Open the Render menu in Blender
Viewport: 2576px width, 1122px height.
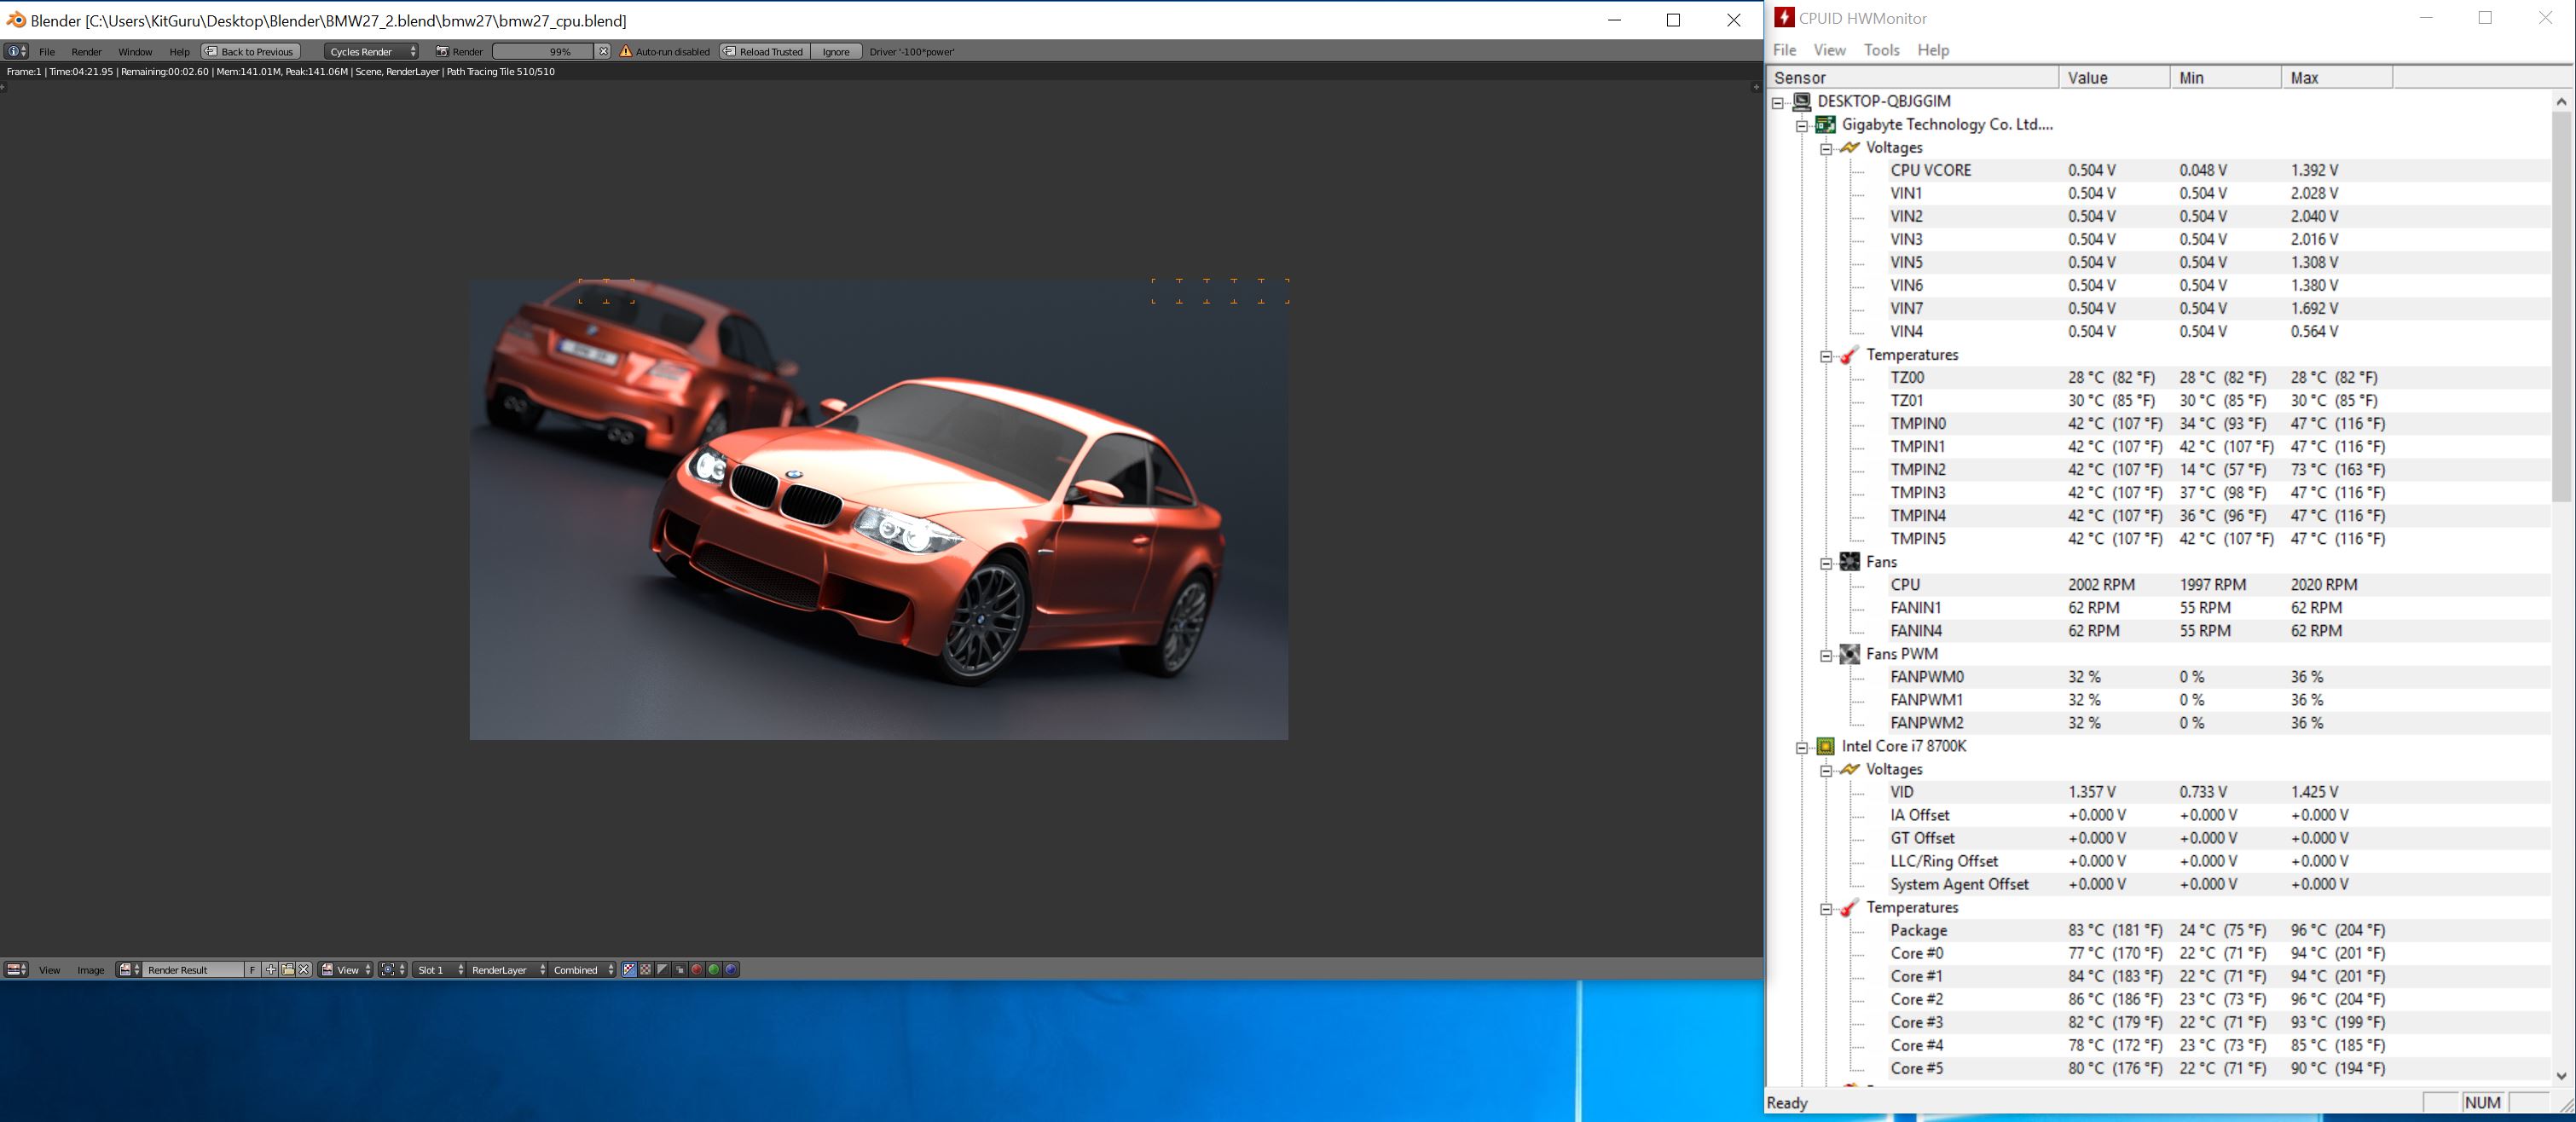(x=86, y=51)
